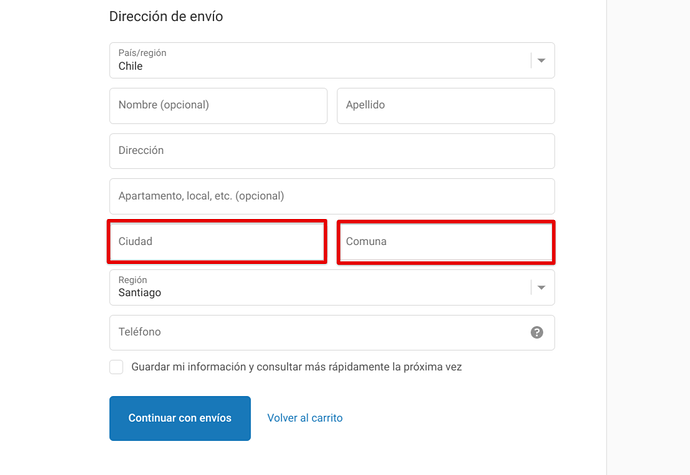Click the small País/región field label
690x475 pixels.
[x=140, y=54]
